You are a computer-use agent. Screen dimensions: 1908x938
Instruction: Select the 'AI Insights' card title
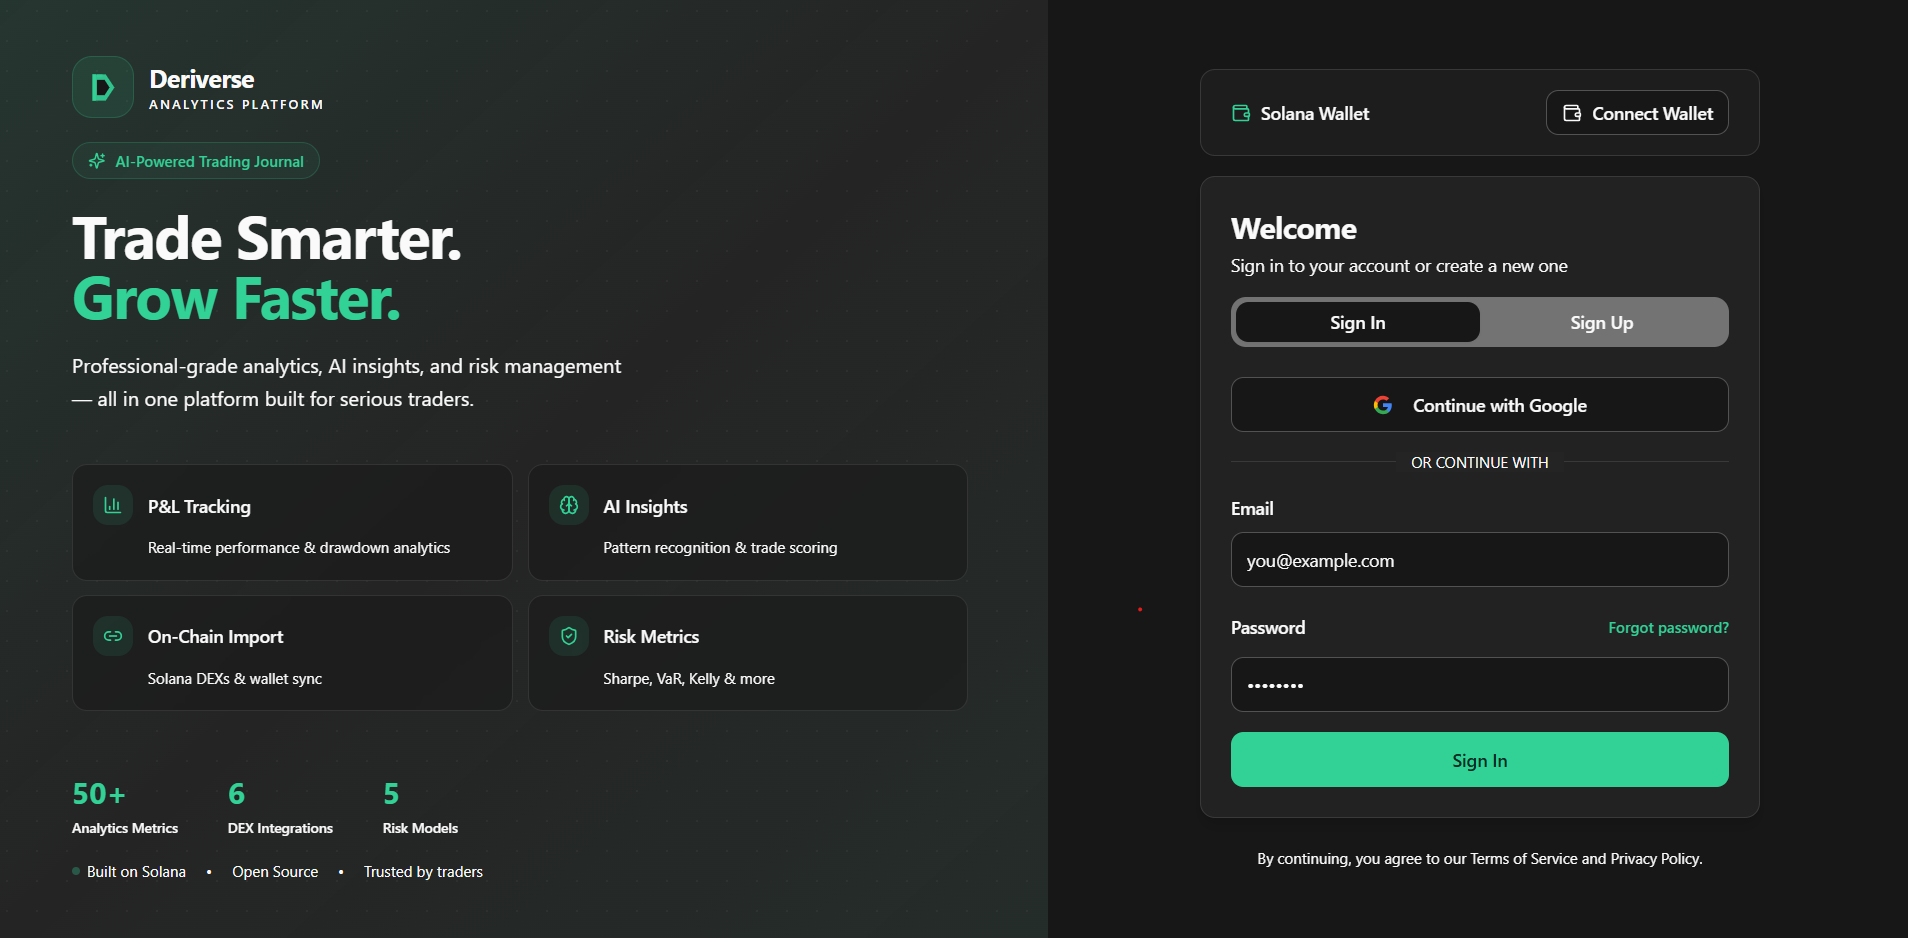[x=645, y=507]
